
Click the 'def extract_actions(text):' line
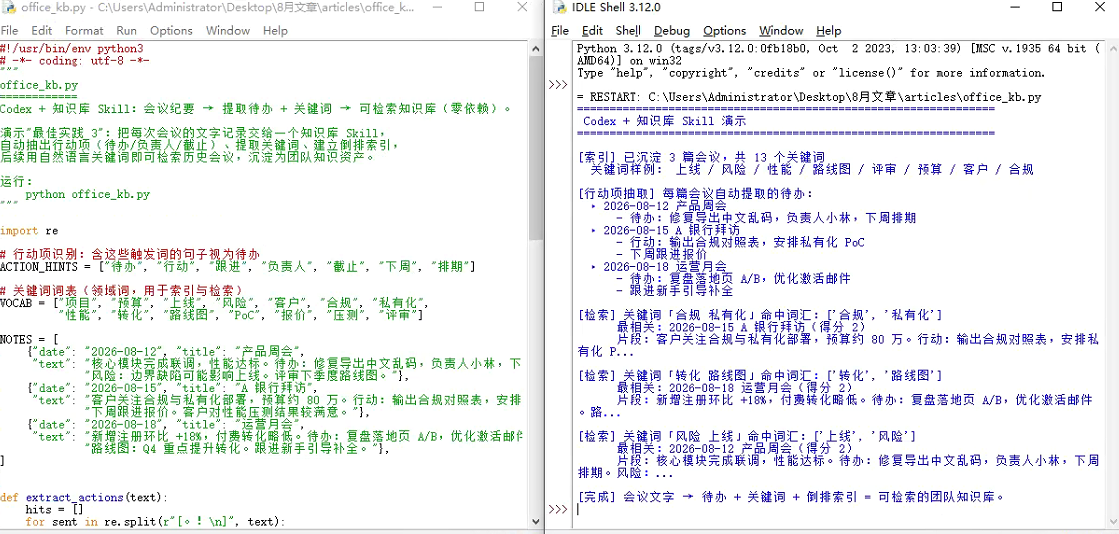click(x=84, y=497)
